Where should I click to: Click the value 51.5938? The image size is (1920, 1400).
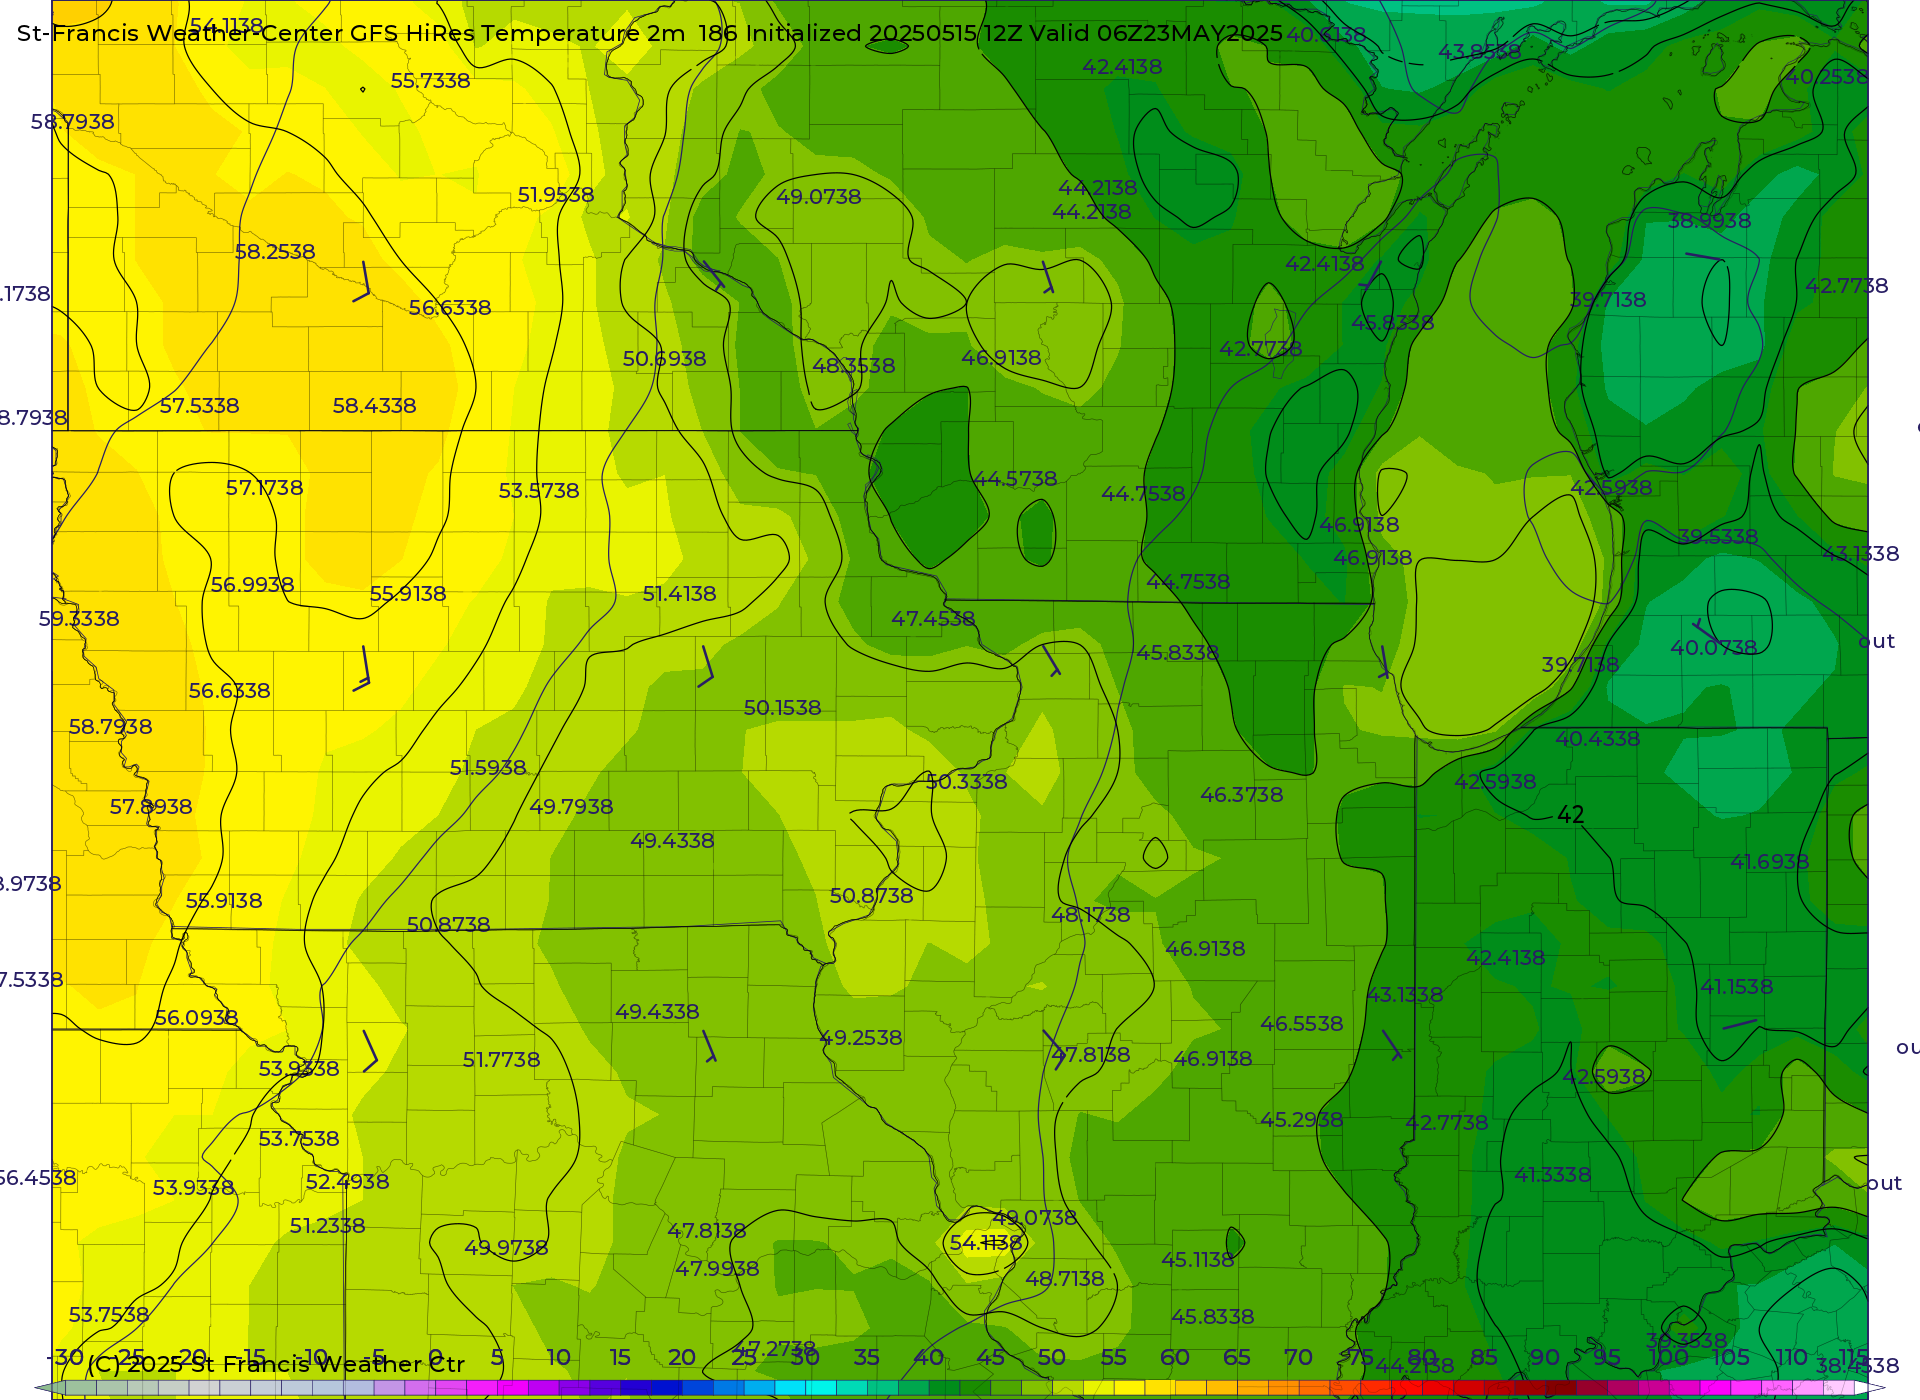click(488, 768)
